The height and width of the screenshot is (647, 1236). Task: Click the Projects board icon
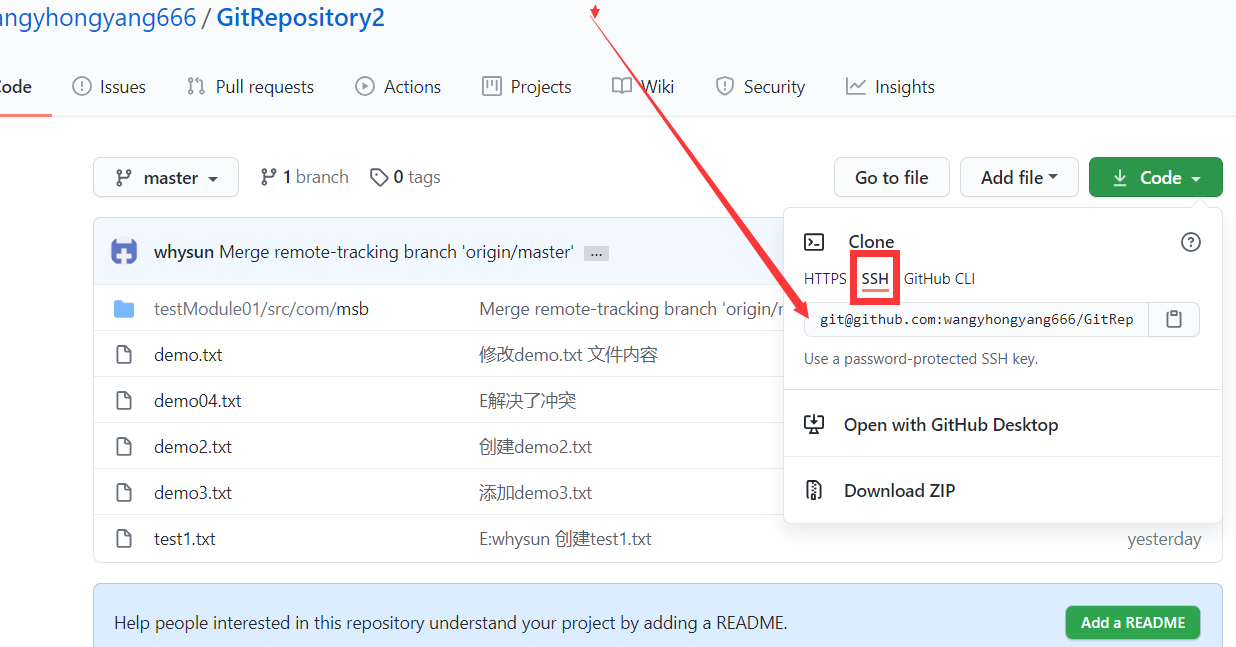tap(491, 87)
